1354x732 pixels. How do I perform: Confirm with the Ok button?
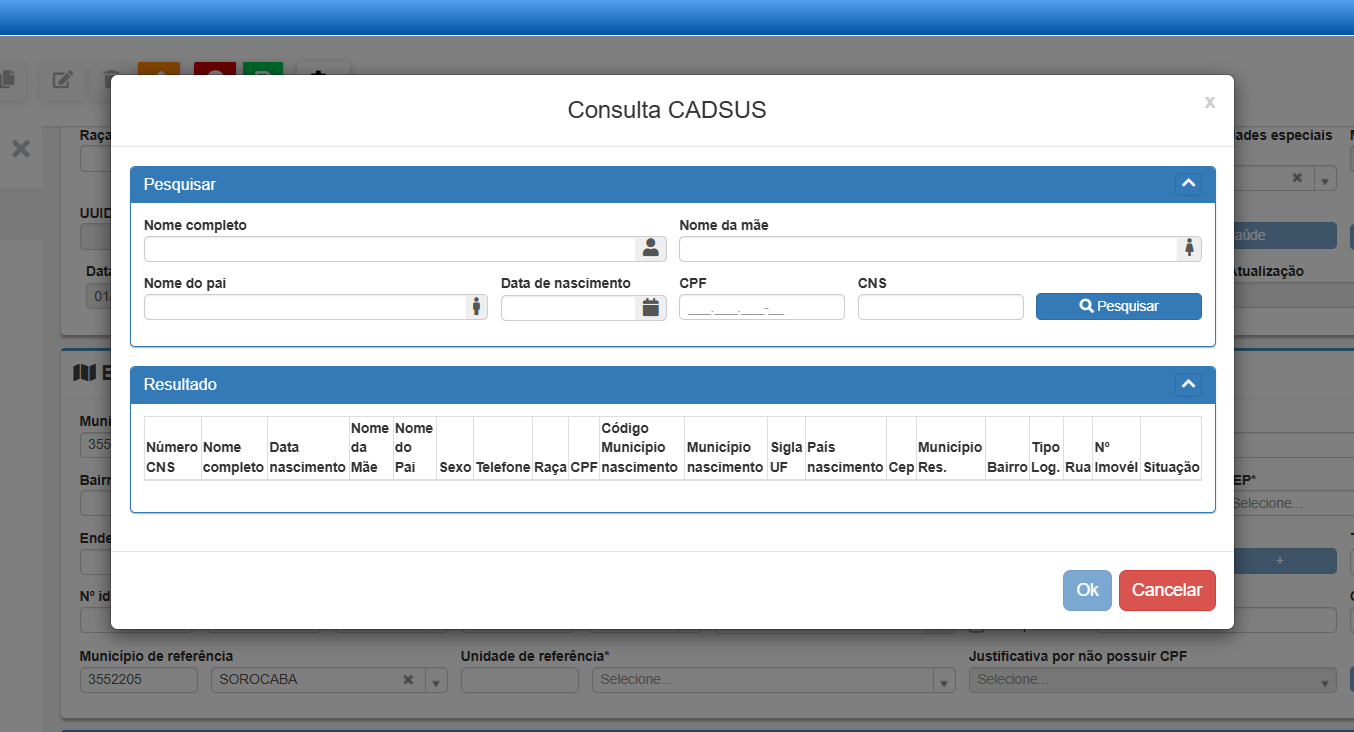pos(1087,590)
